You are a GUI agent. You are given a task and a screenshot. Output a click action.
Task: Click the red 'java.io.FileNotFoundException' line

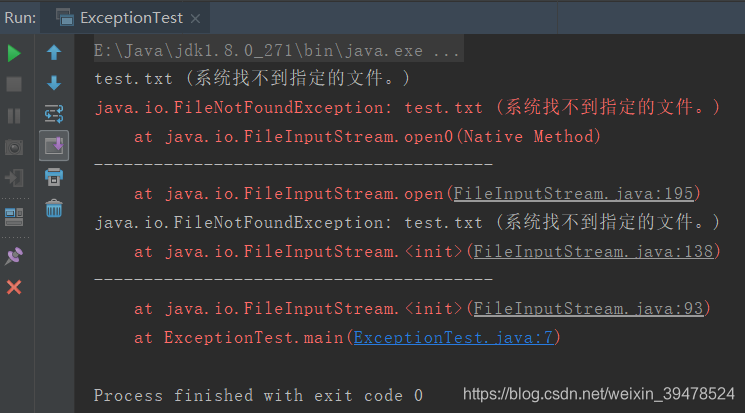point(408,107)
